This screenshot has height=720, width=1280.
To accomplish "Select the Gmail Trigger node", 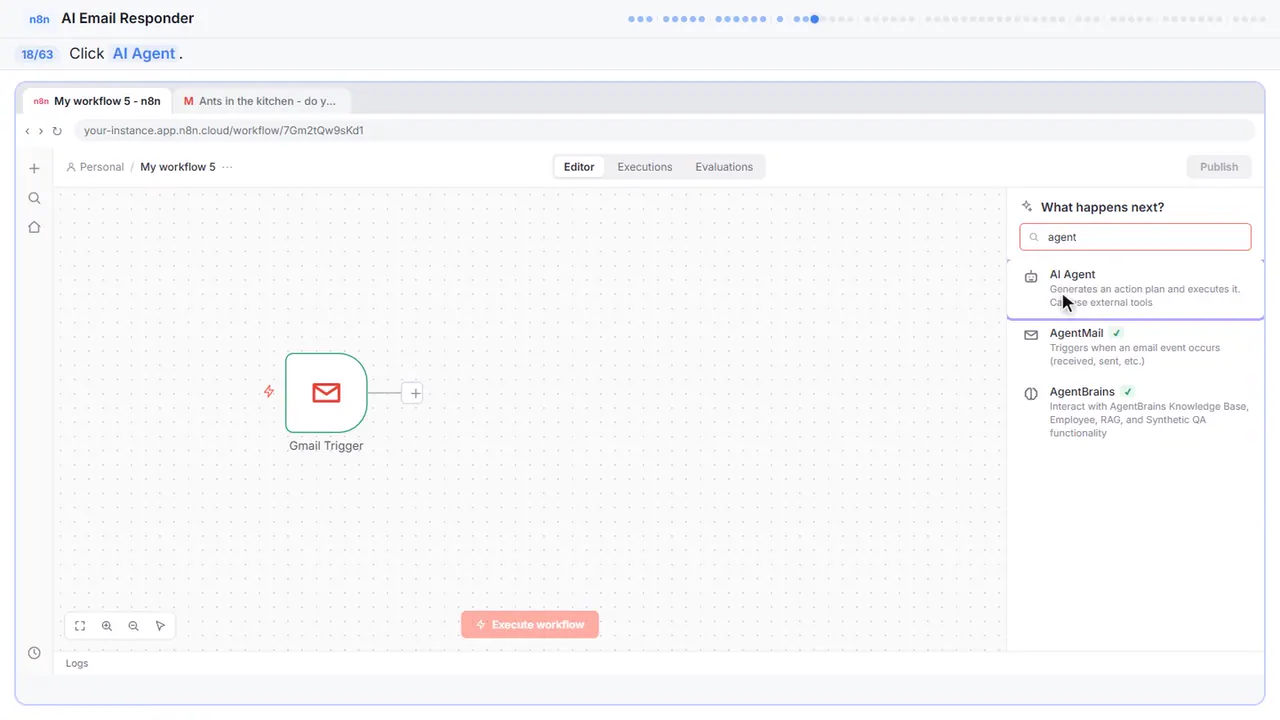I will [x=326, y=393].
